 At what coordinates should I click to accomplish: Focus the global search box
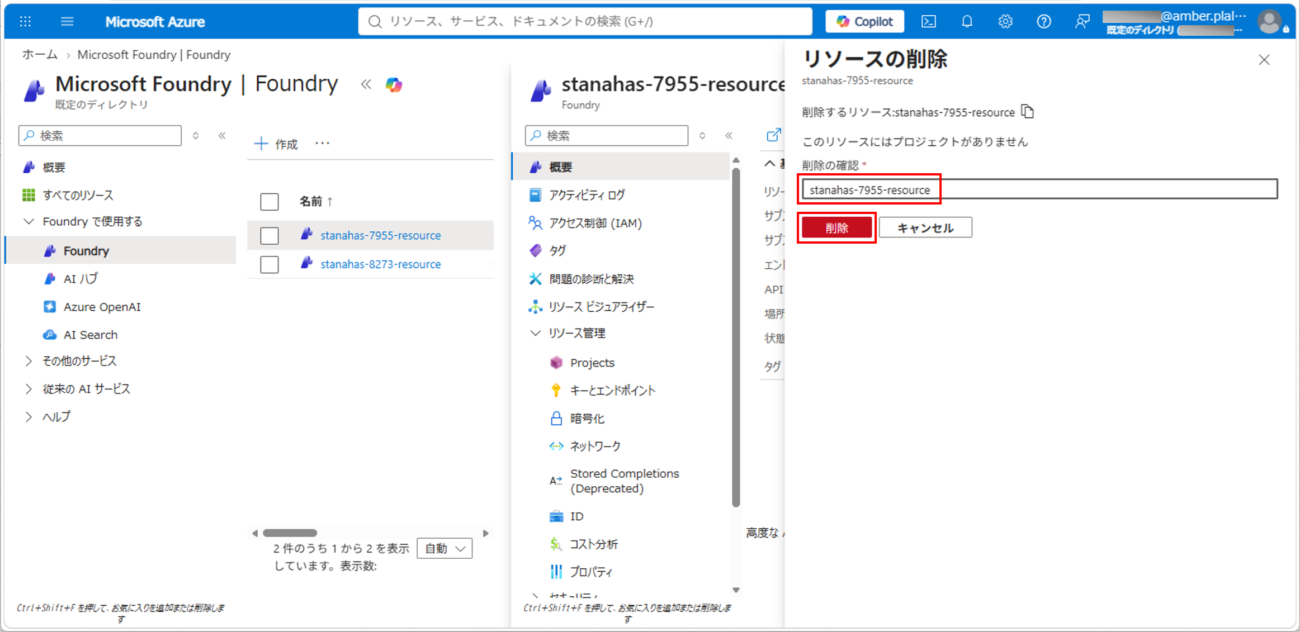pos(585,21)
